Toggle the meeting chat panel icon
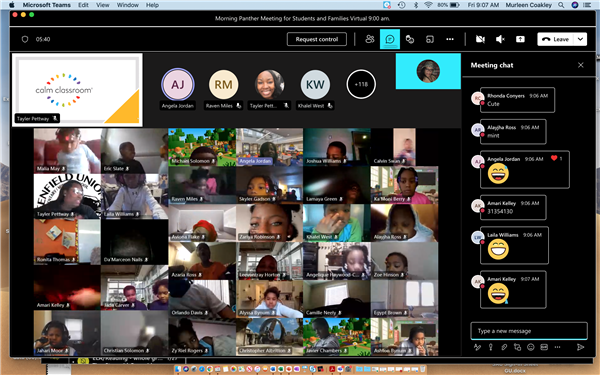 coord(390,39)
